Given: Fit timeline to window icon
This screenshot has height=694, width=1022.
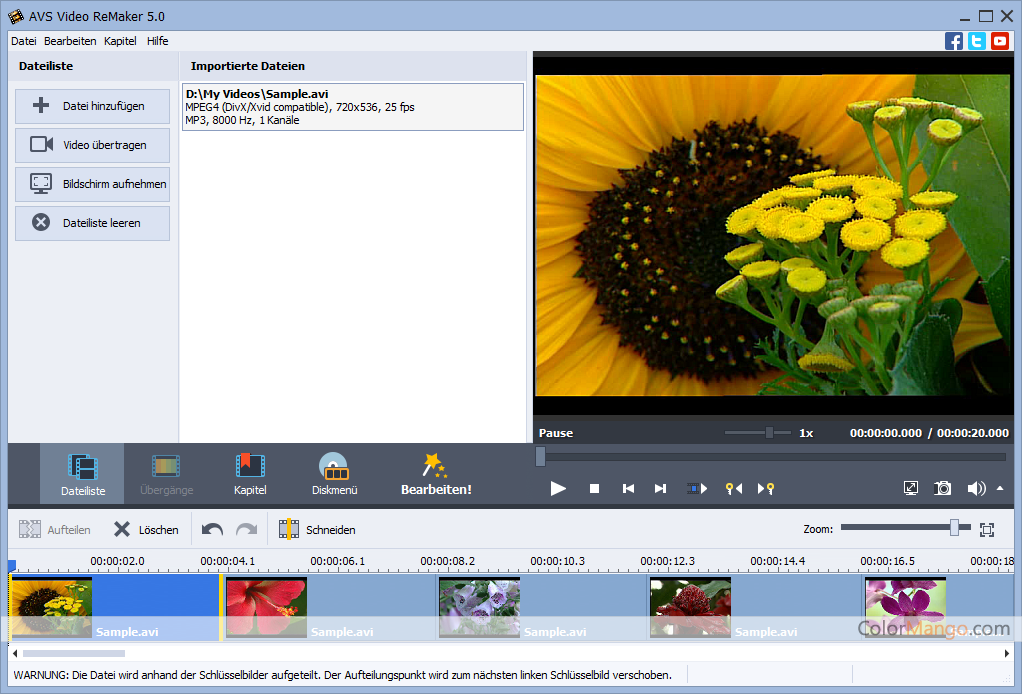Looking at the screenshot, I should (987, 530).
